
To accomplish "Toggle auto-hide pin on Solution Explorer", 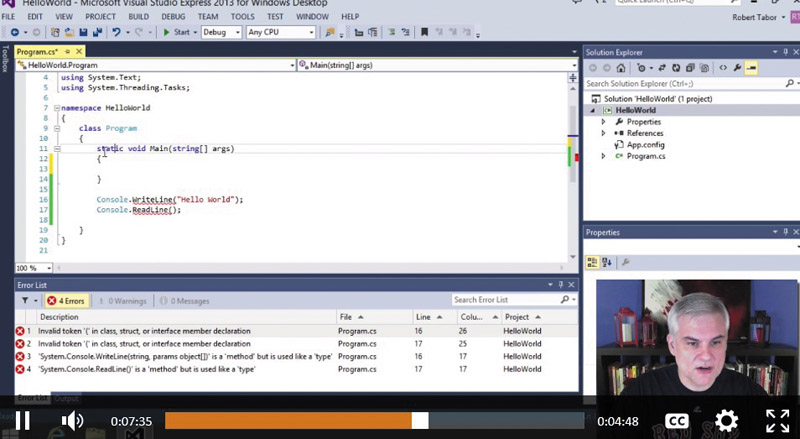I will (x=786, y=52).
